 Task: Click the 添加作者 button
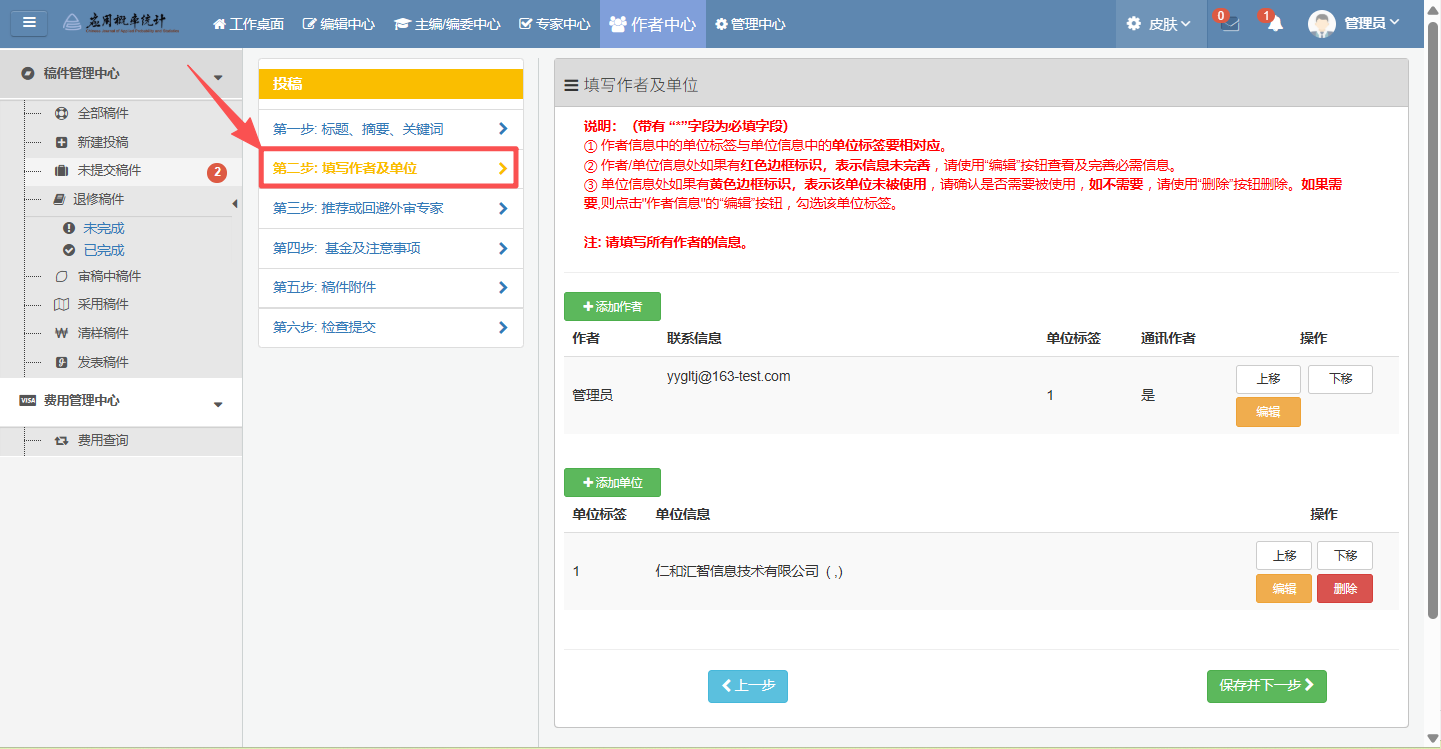pos(612,307)
